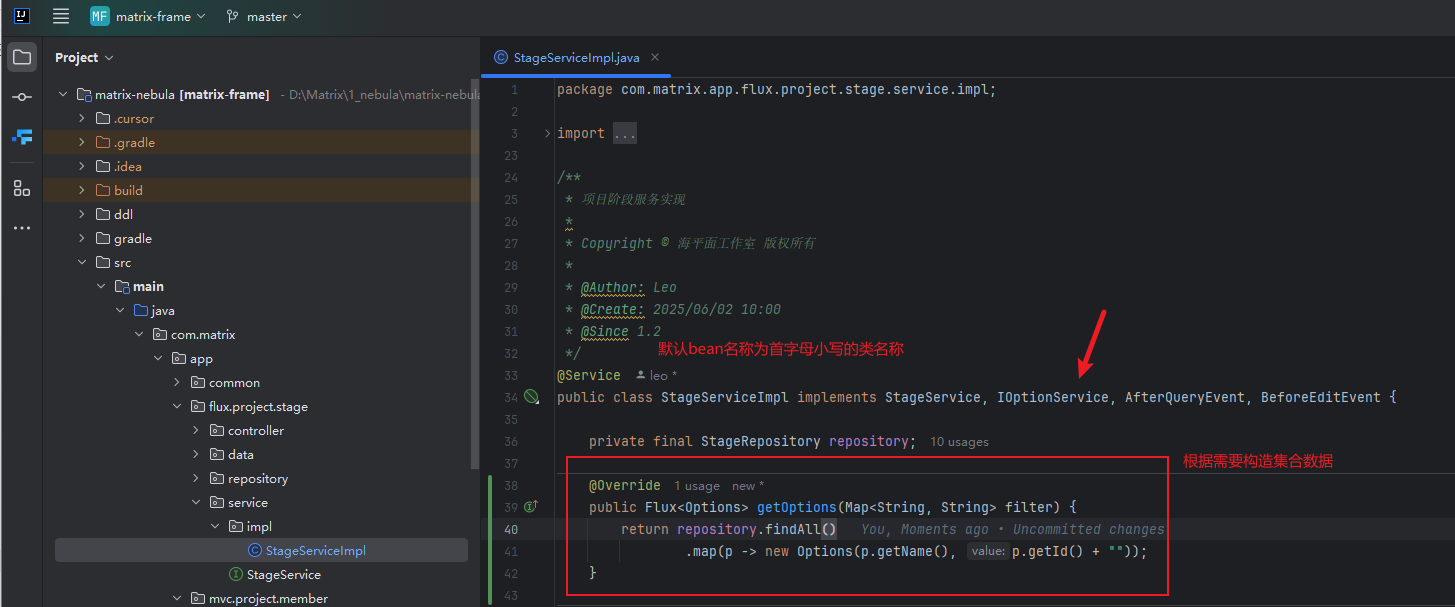Select StageService in the project tree
The width and height of the screenshot is (1455, 607).
(x=284, y=574)
